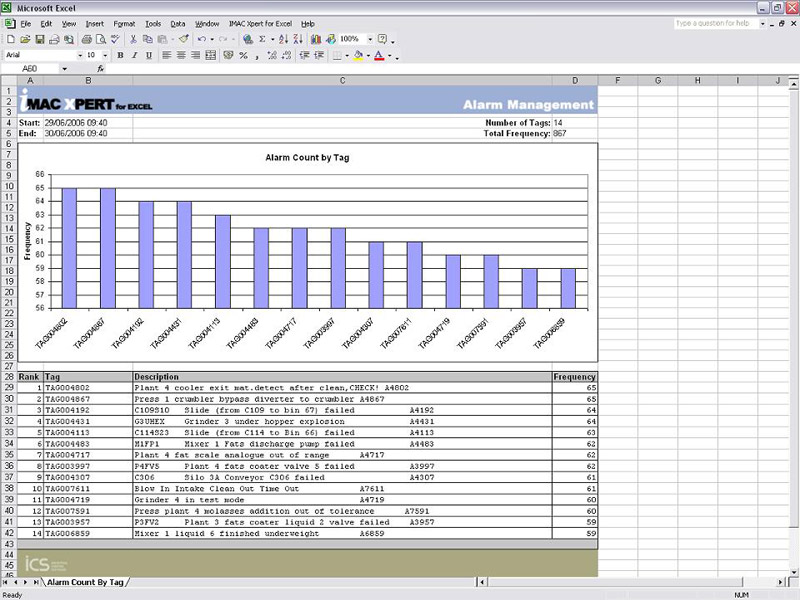Toggle Bold formatting
Screen dimensions: 800x600
pos(120,55)
